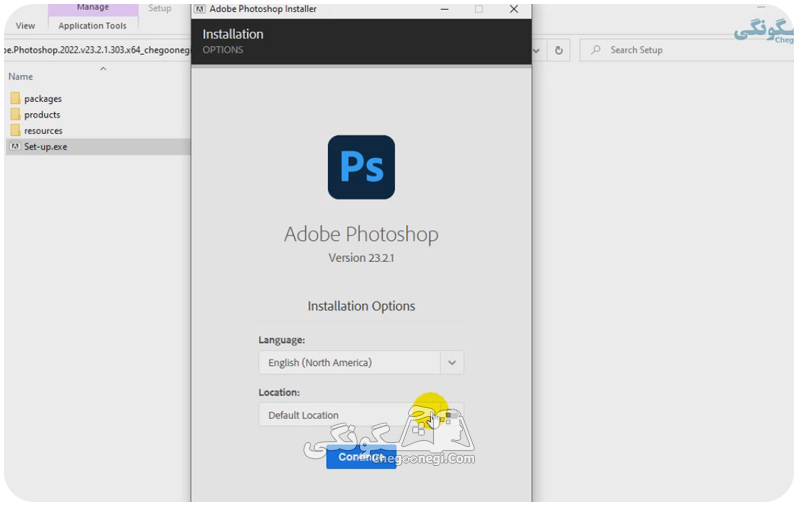Open the products folder icon
798x508 pixels.
coord(15,115)
